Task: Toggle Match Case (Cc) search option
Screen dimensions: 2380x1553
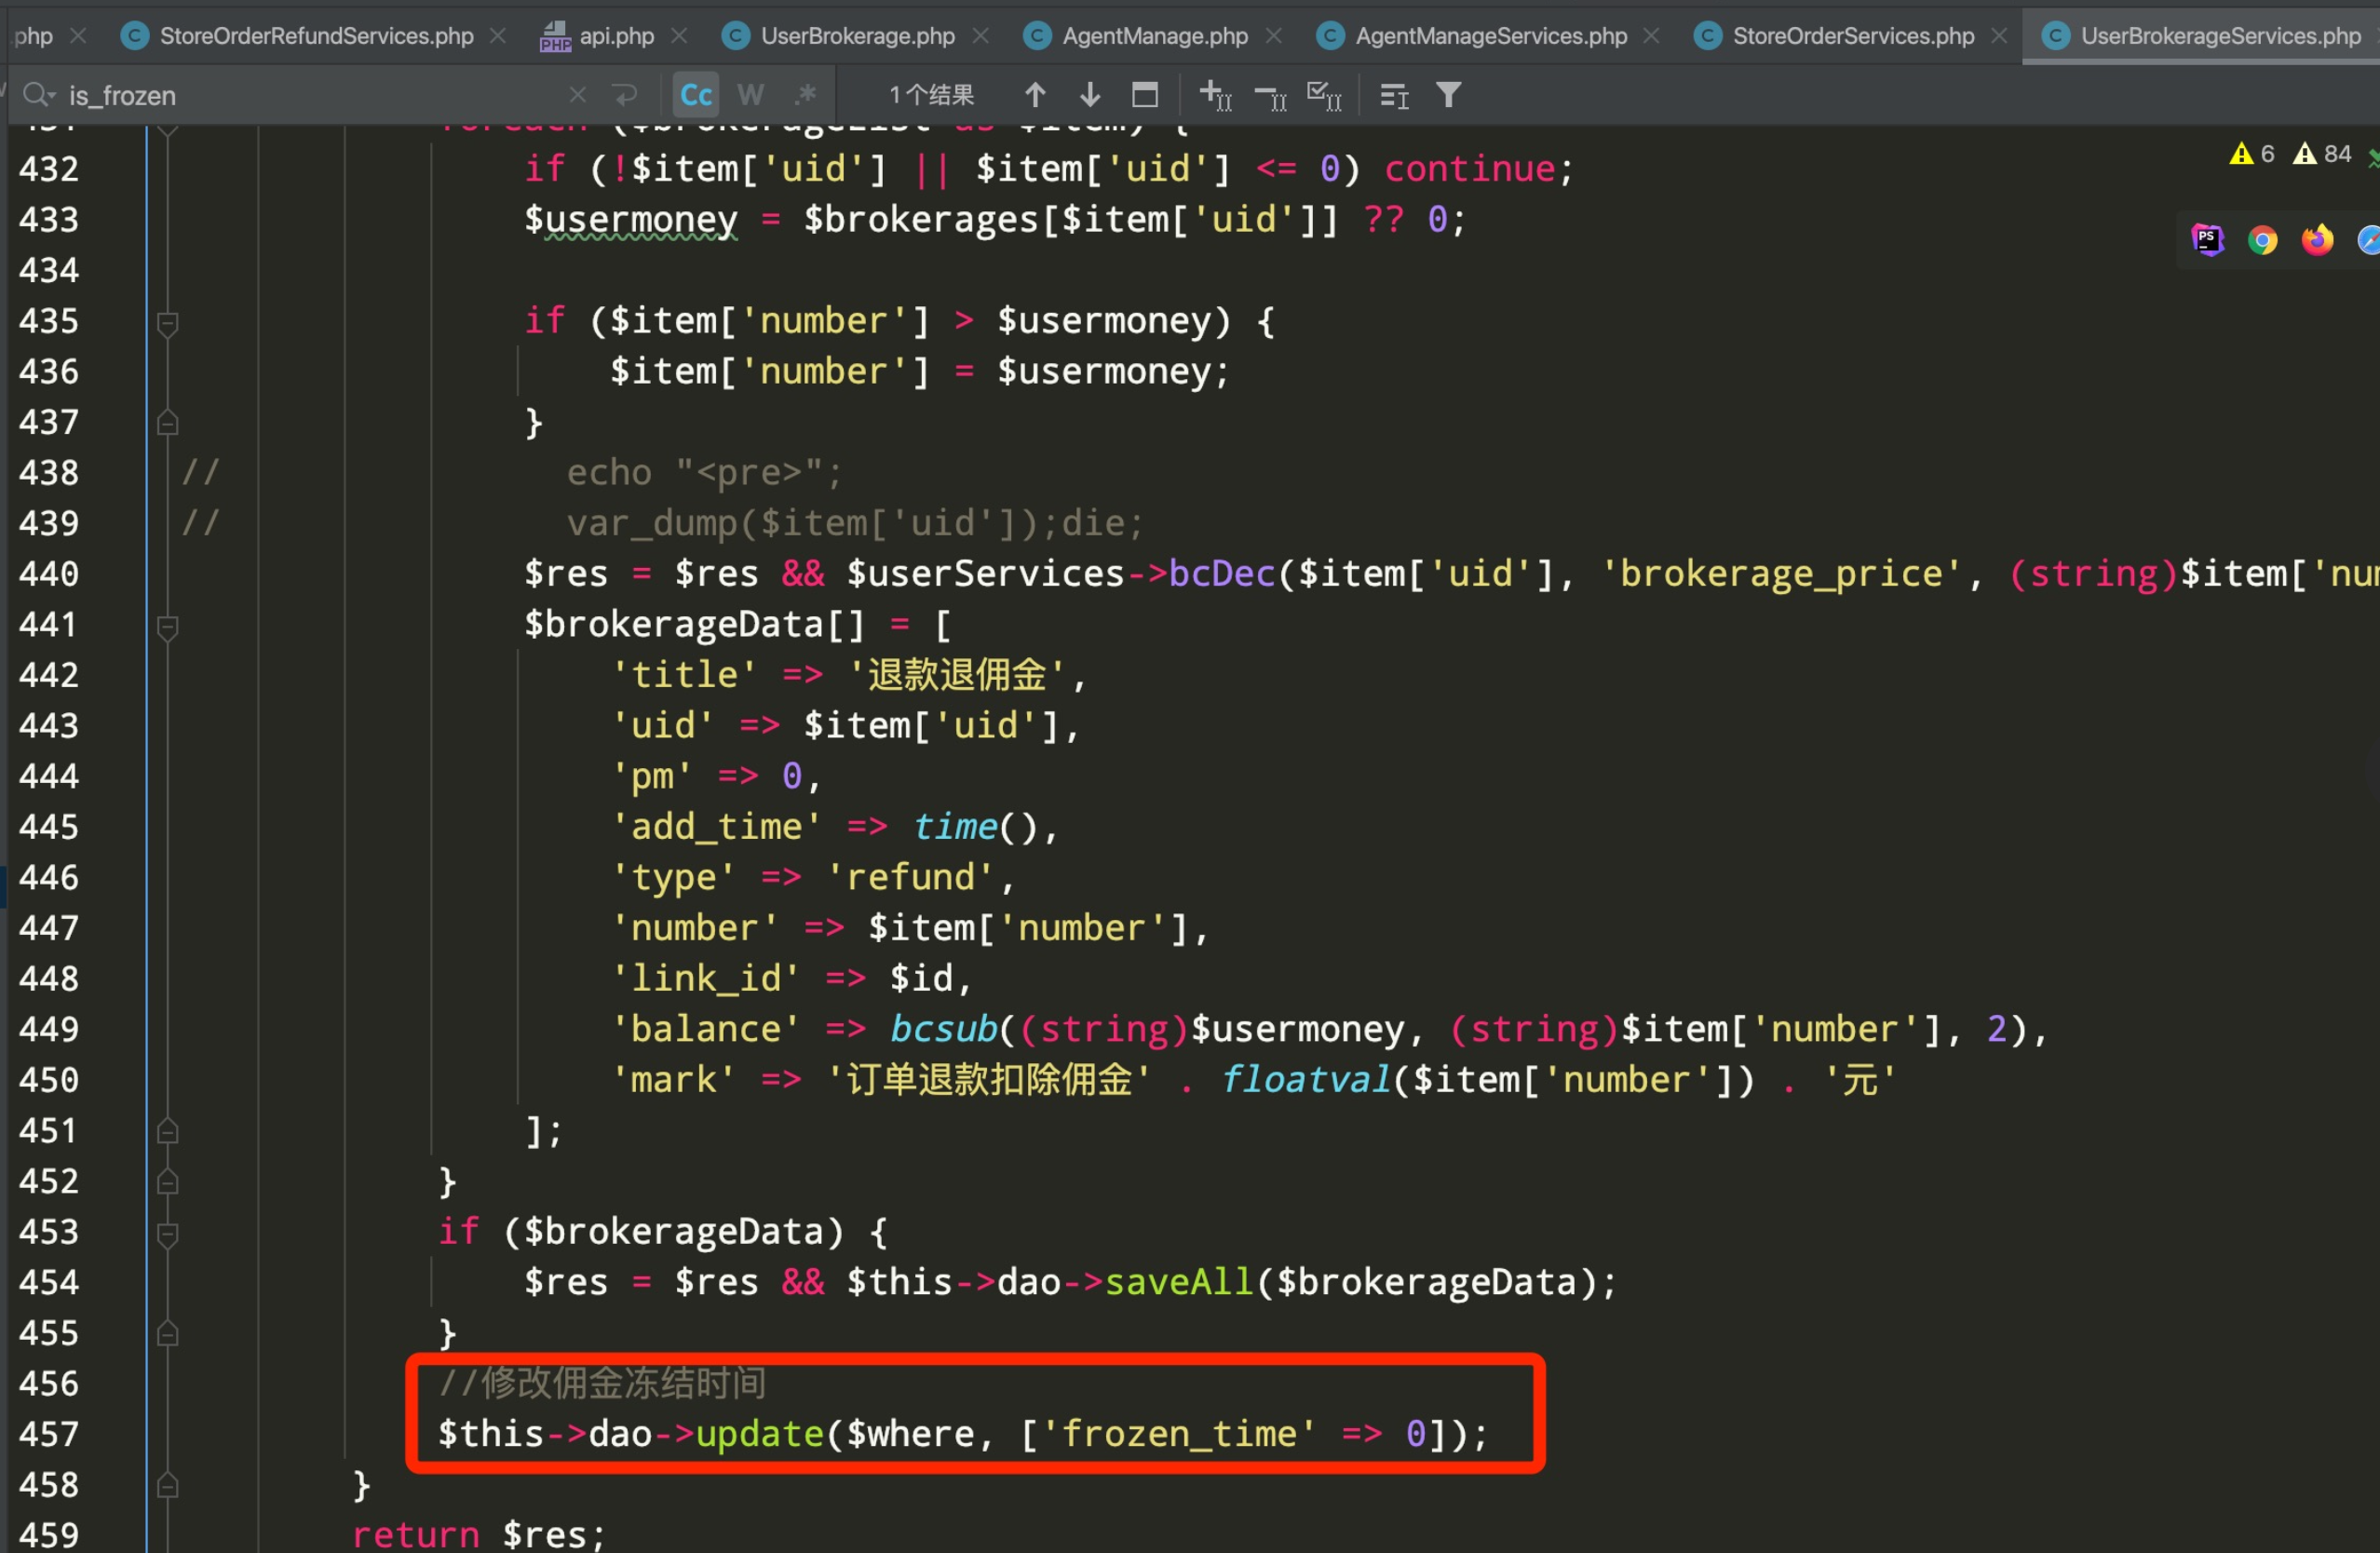Action: coord(696,95)
